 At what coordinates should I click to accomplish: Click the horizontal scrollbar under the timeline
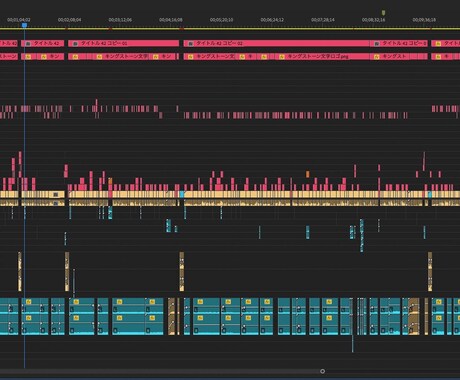click(160, 371)
